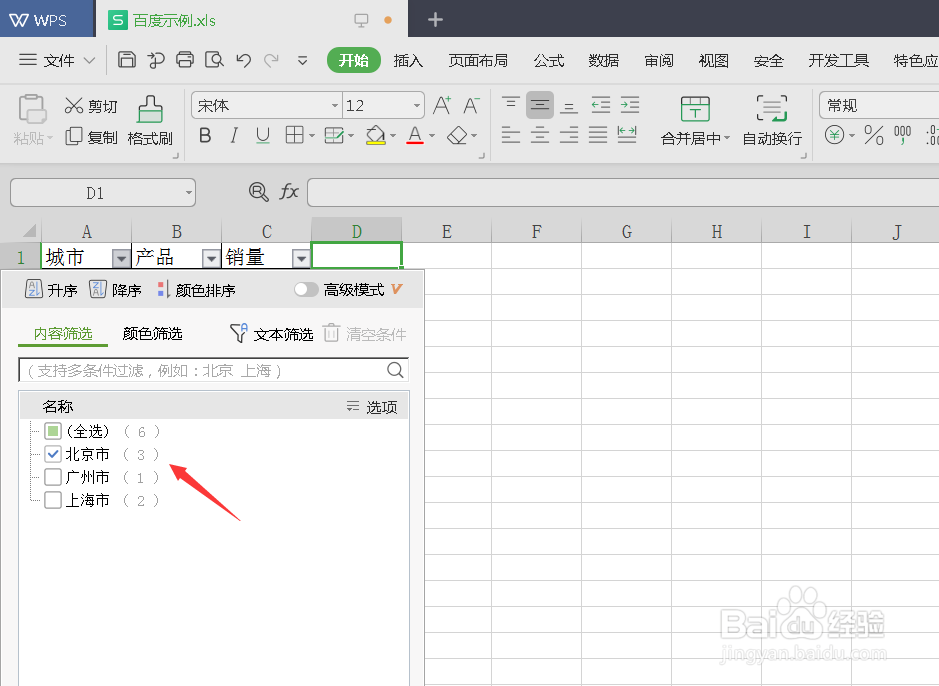Open Print Preview icon

tap(214, 60)
